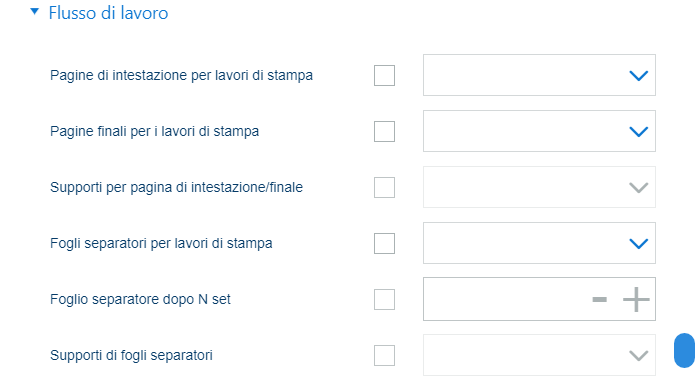Toggle Fogli separatori per lavori checkbox
Viewport: 697px width, 382px height.
385,243
